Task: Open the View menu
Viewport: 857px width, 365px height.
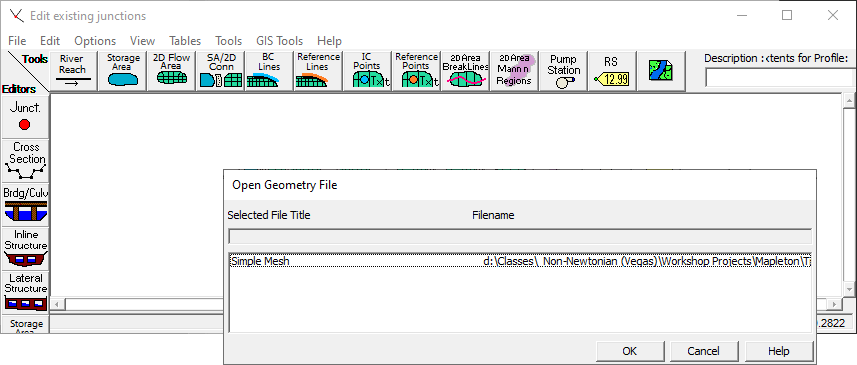Action: tap(142, 40)
